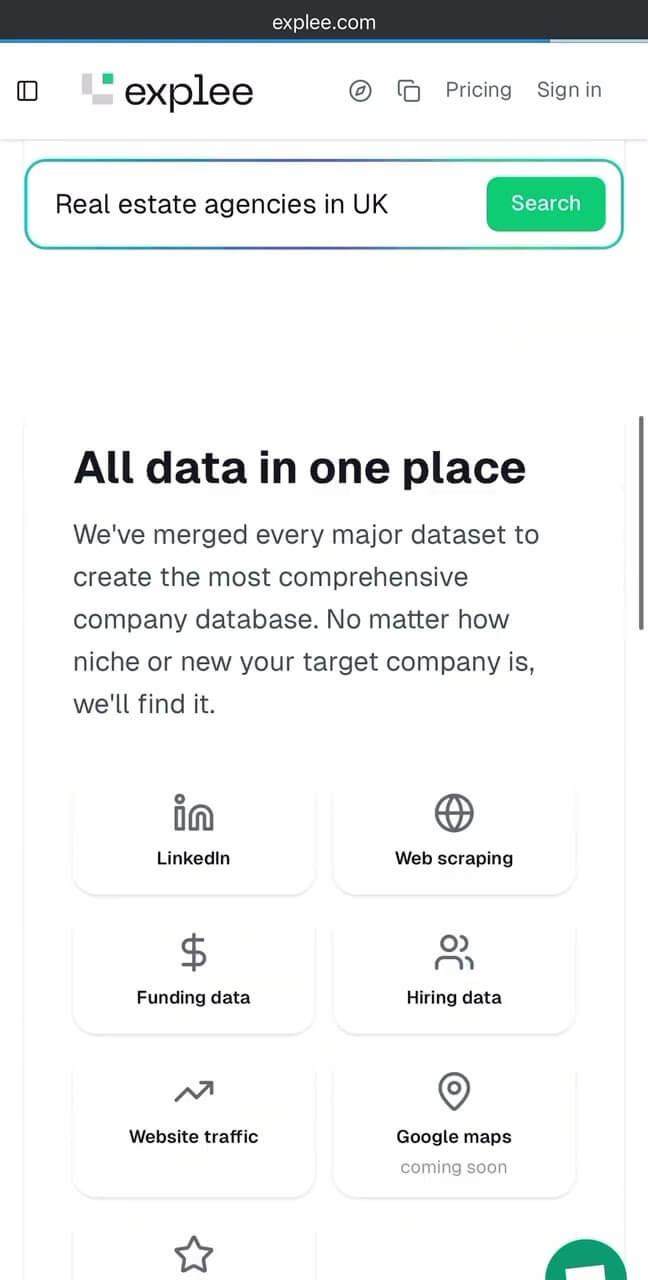648x1280 pixels.
Task: Tap the explee.com address bar
Action: (324, 22)
